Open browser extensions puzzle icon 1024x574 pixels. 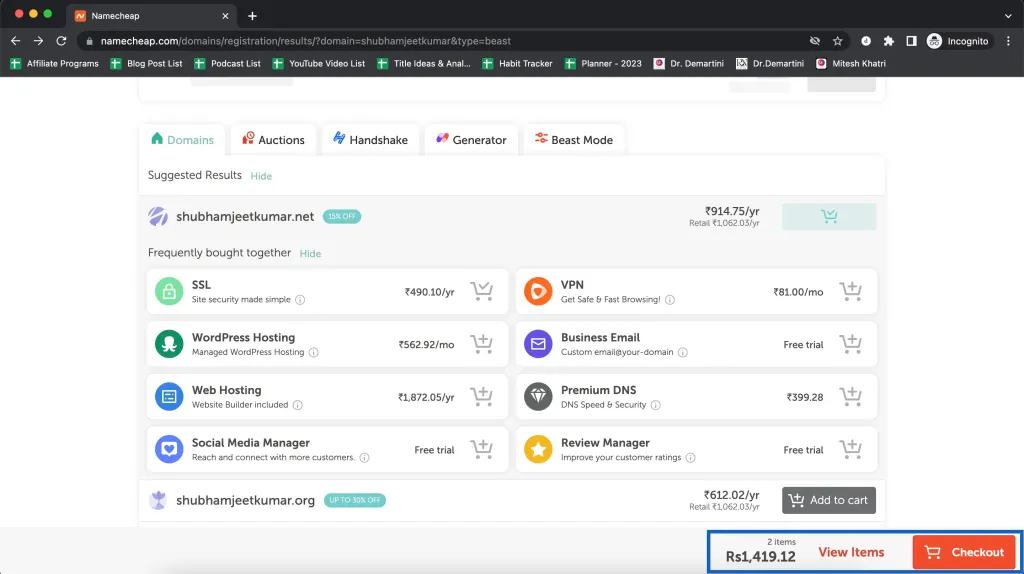888,41
